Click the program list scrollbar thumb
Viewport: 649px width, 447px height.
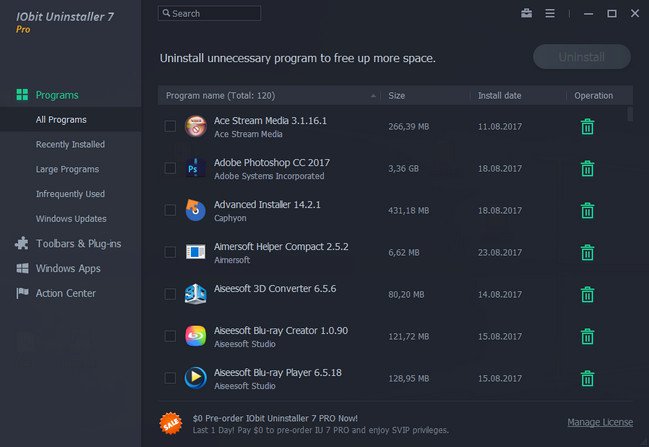630,114
